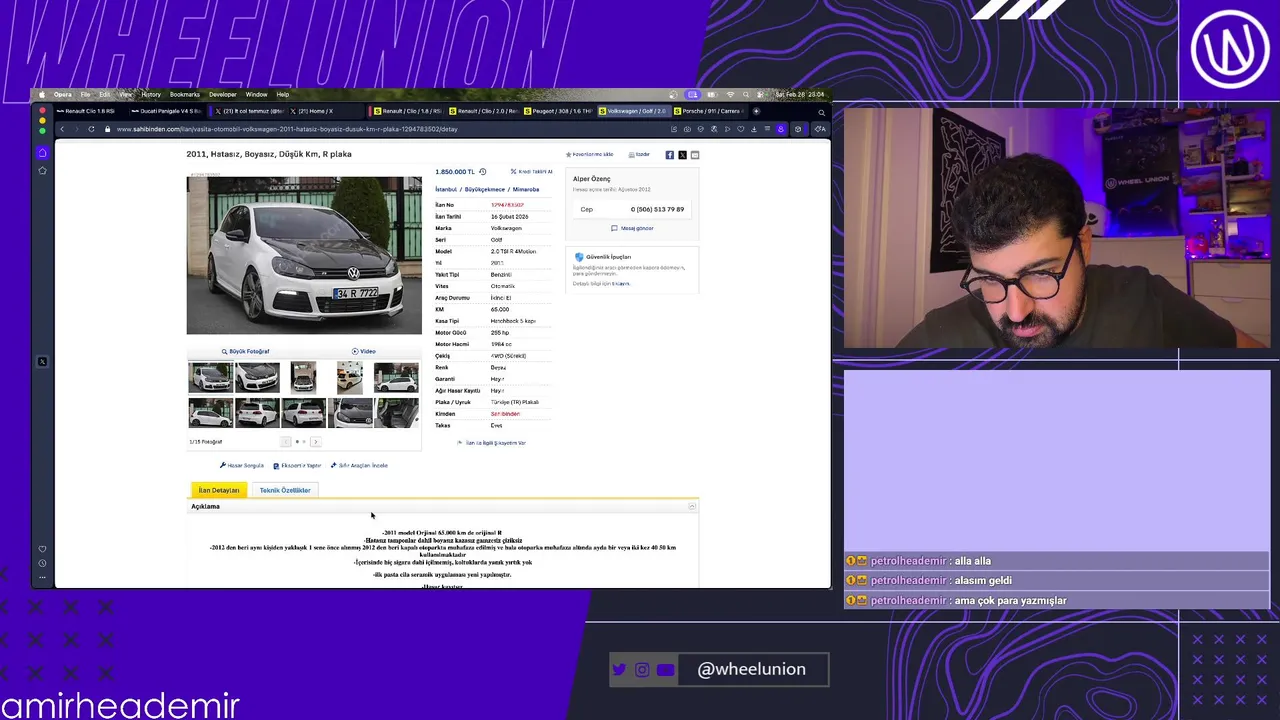1280x720 pixels.
Task: Share the listing on X
Action: [682, 155]
